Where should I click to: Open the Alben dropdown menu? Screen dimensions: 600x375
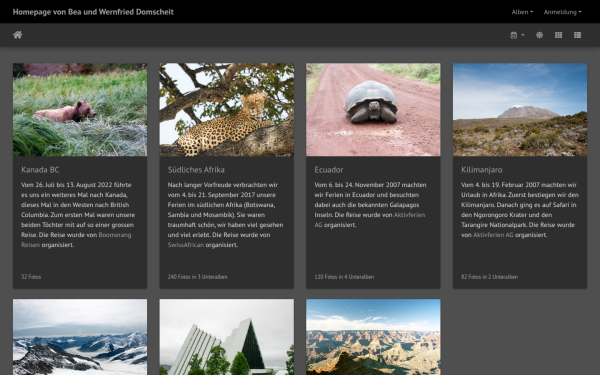pos(522,12)
